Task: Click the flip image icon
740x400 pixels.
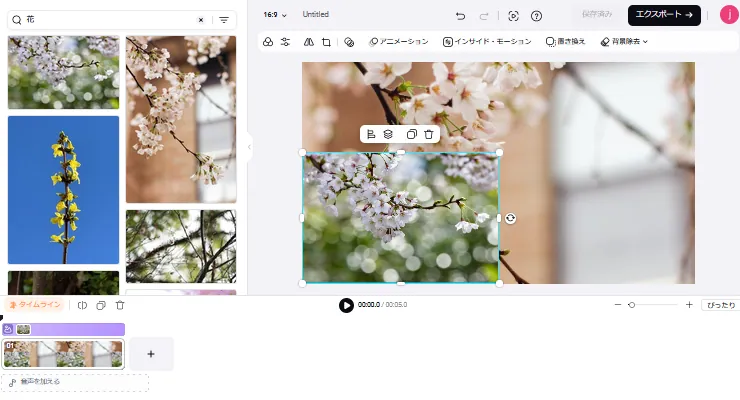Action: coord(308,42)
